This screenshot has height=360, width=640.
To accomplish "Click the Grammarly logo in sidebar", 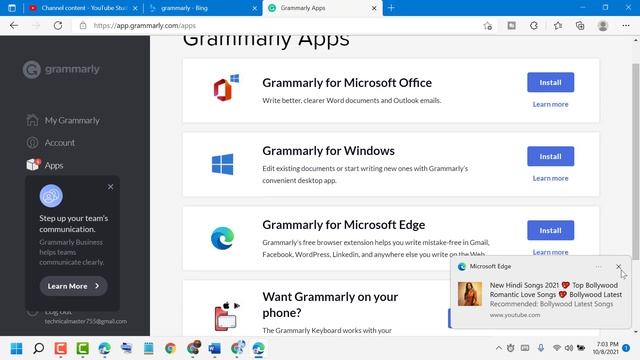I will (x=61, y=69).
